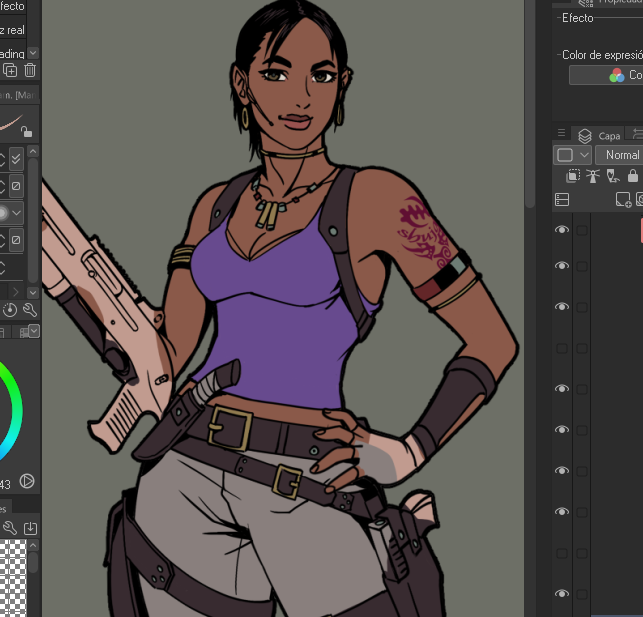Lock the layer with the padlock icon

coord(633,175)
